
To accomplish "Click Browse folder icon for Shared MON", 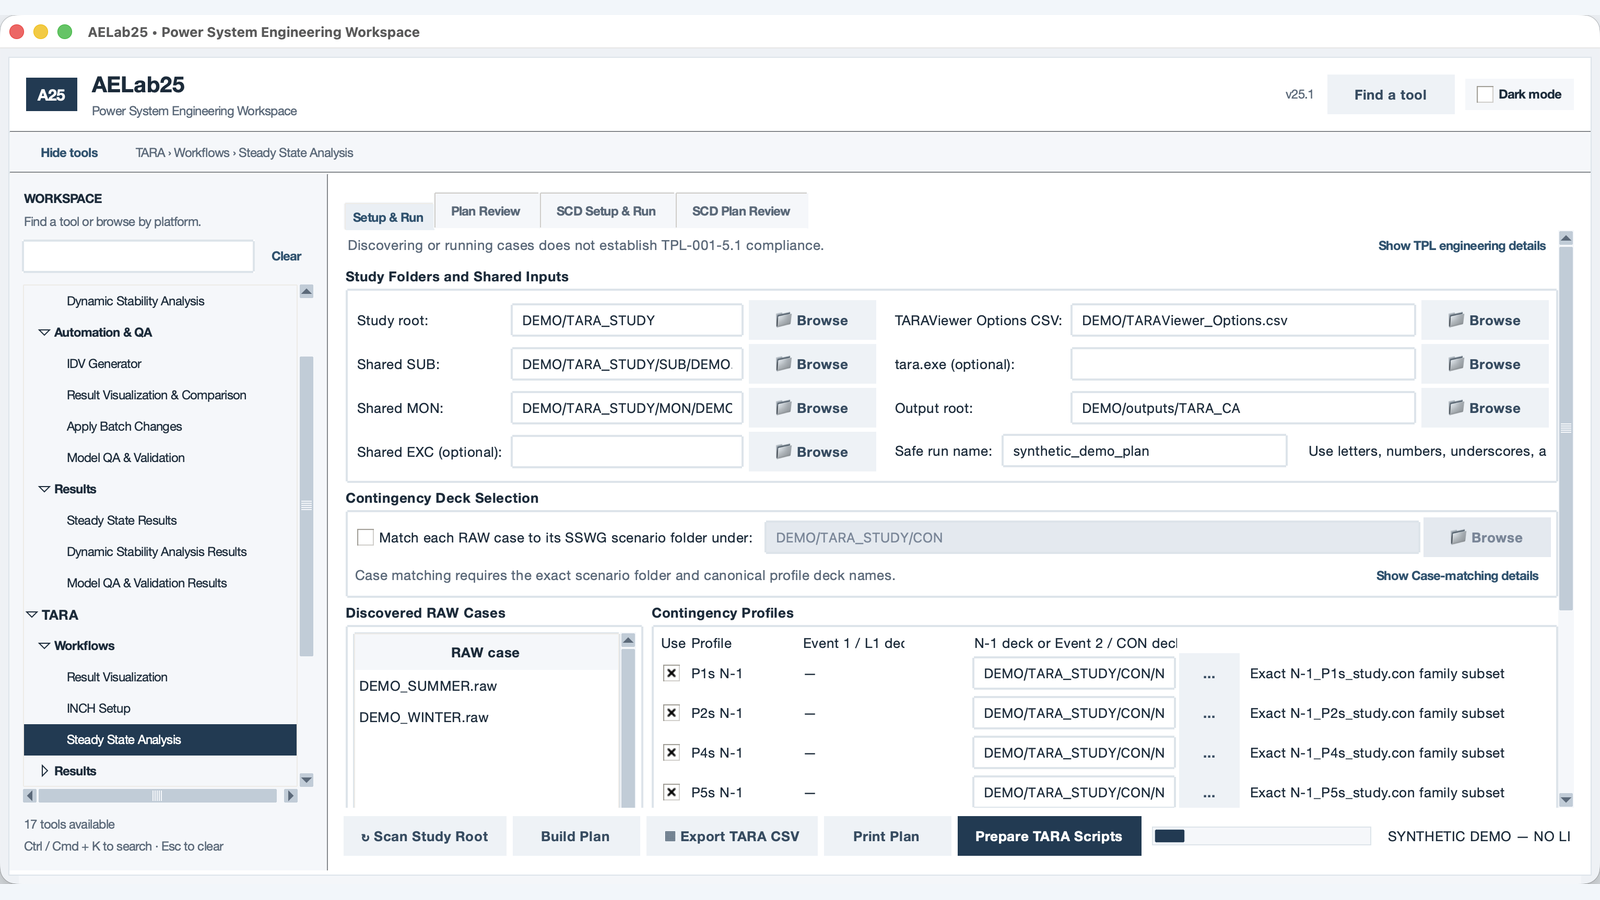I will [x=784, y=408].
